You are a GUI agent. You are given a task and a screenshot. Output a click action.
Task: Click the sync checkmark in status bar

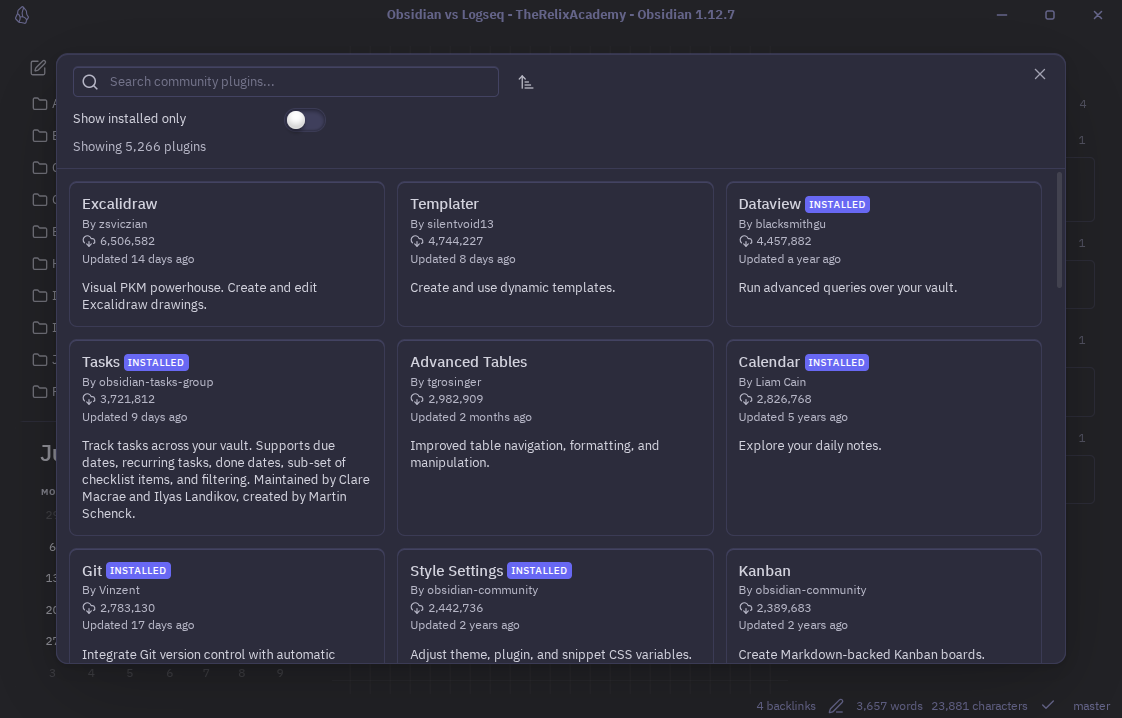(x=1048, y=706)
